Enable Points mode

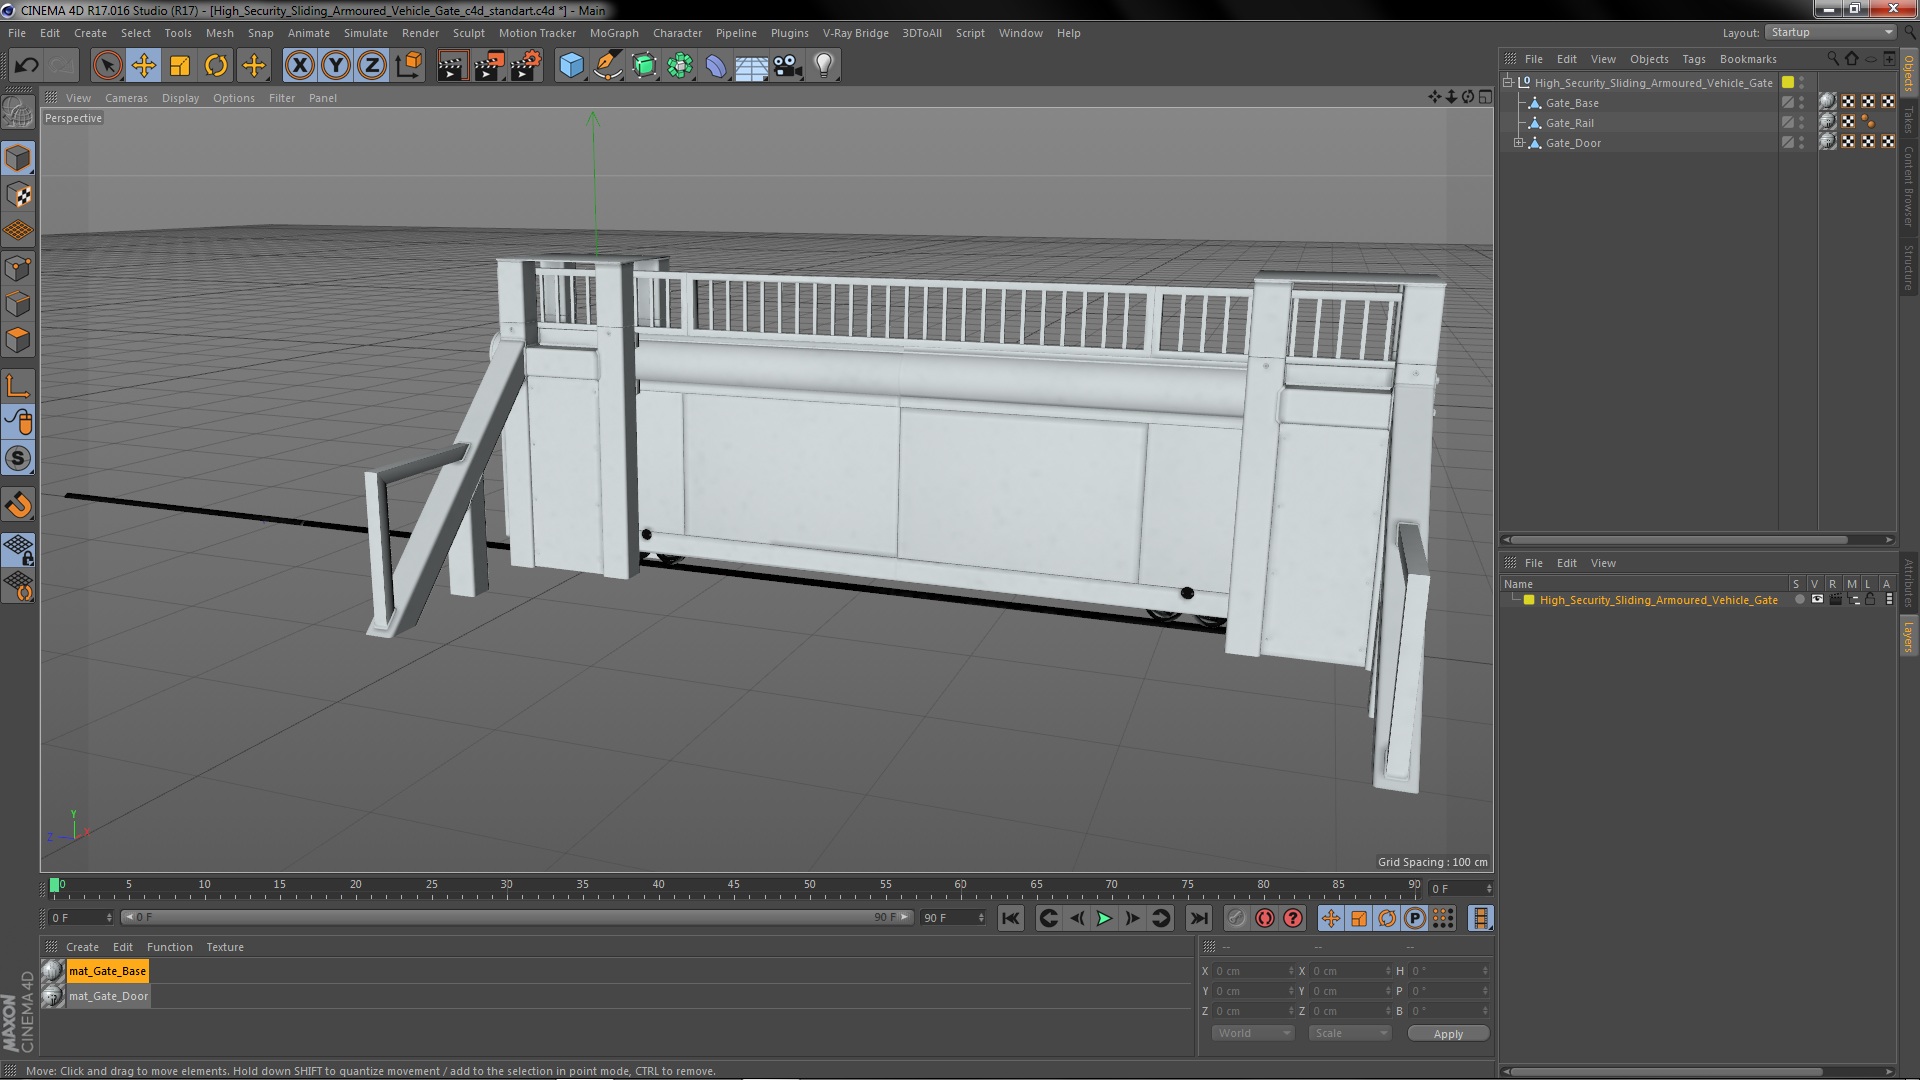pyautogui.click(x=18, y=268)
